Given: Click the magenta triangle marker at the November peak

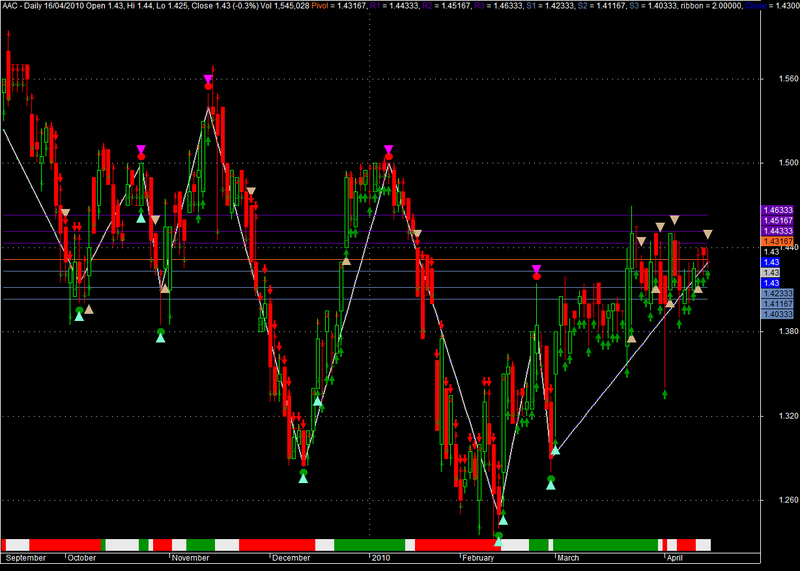Looking at the screenshot, I should [x=208, y=79].
